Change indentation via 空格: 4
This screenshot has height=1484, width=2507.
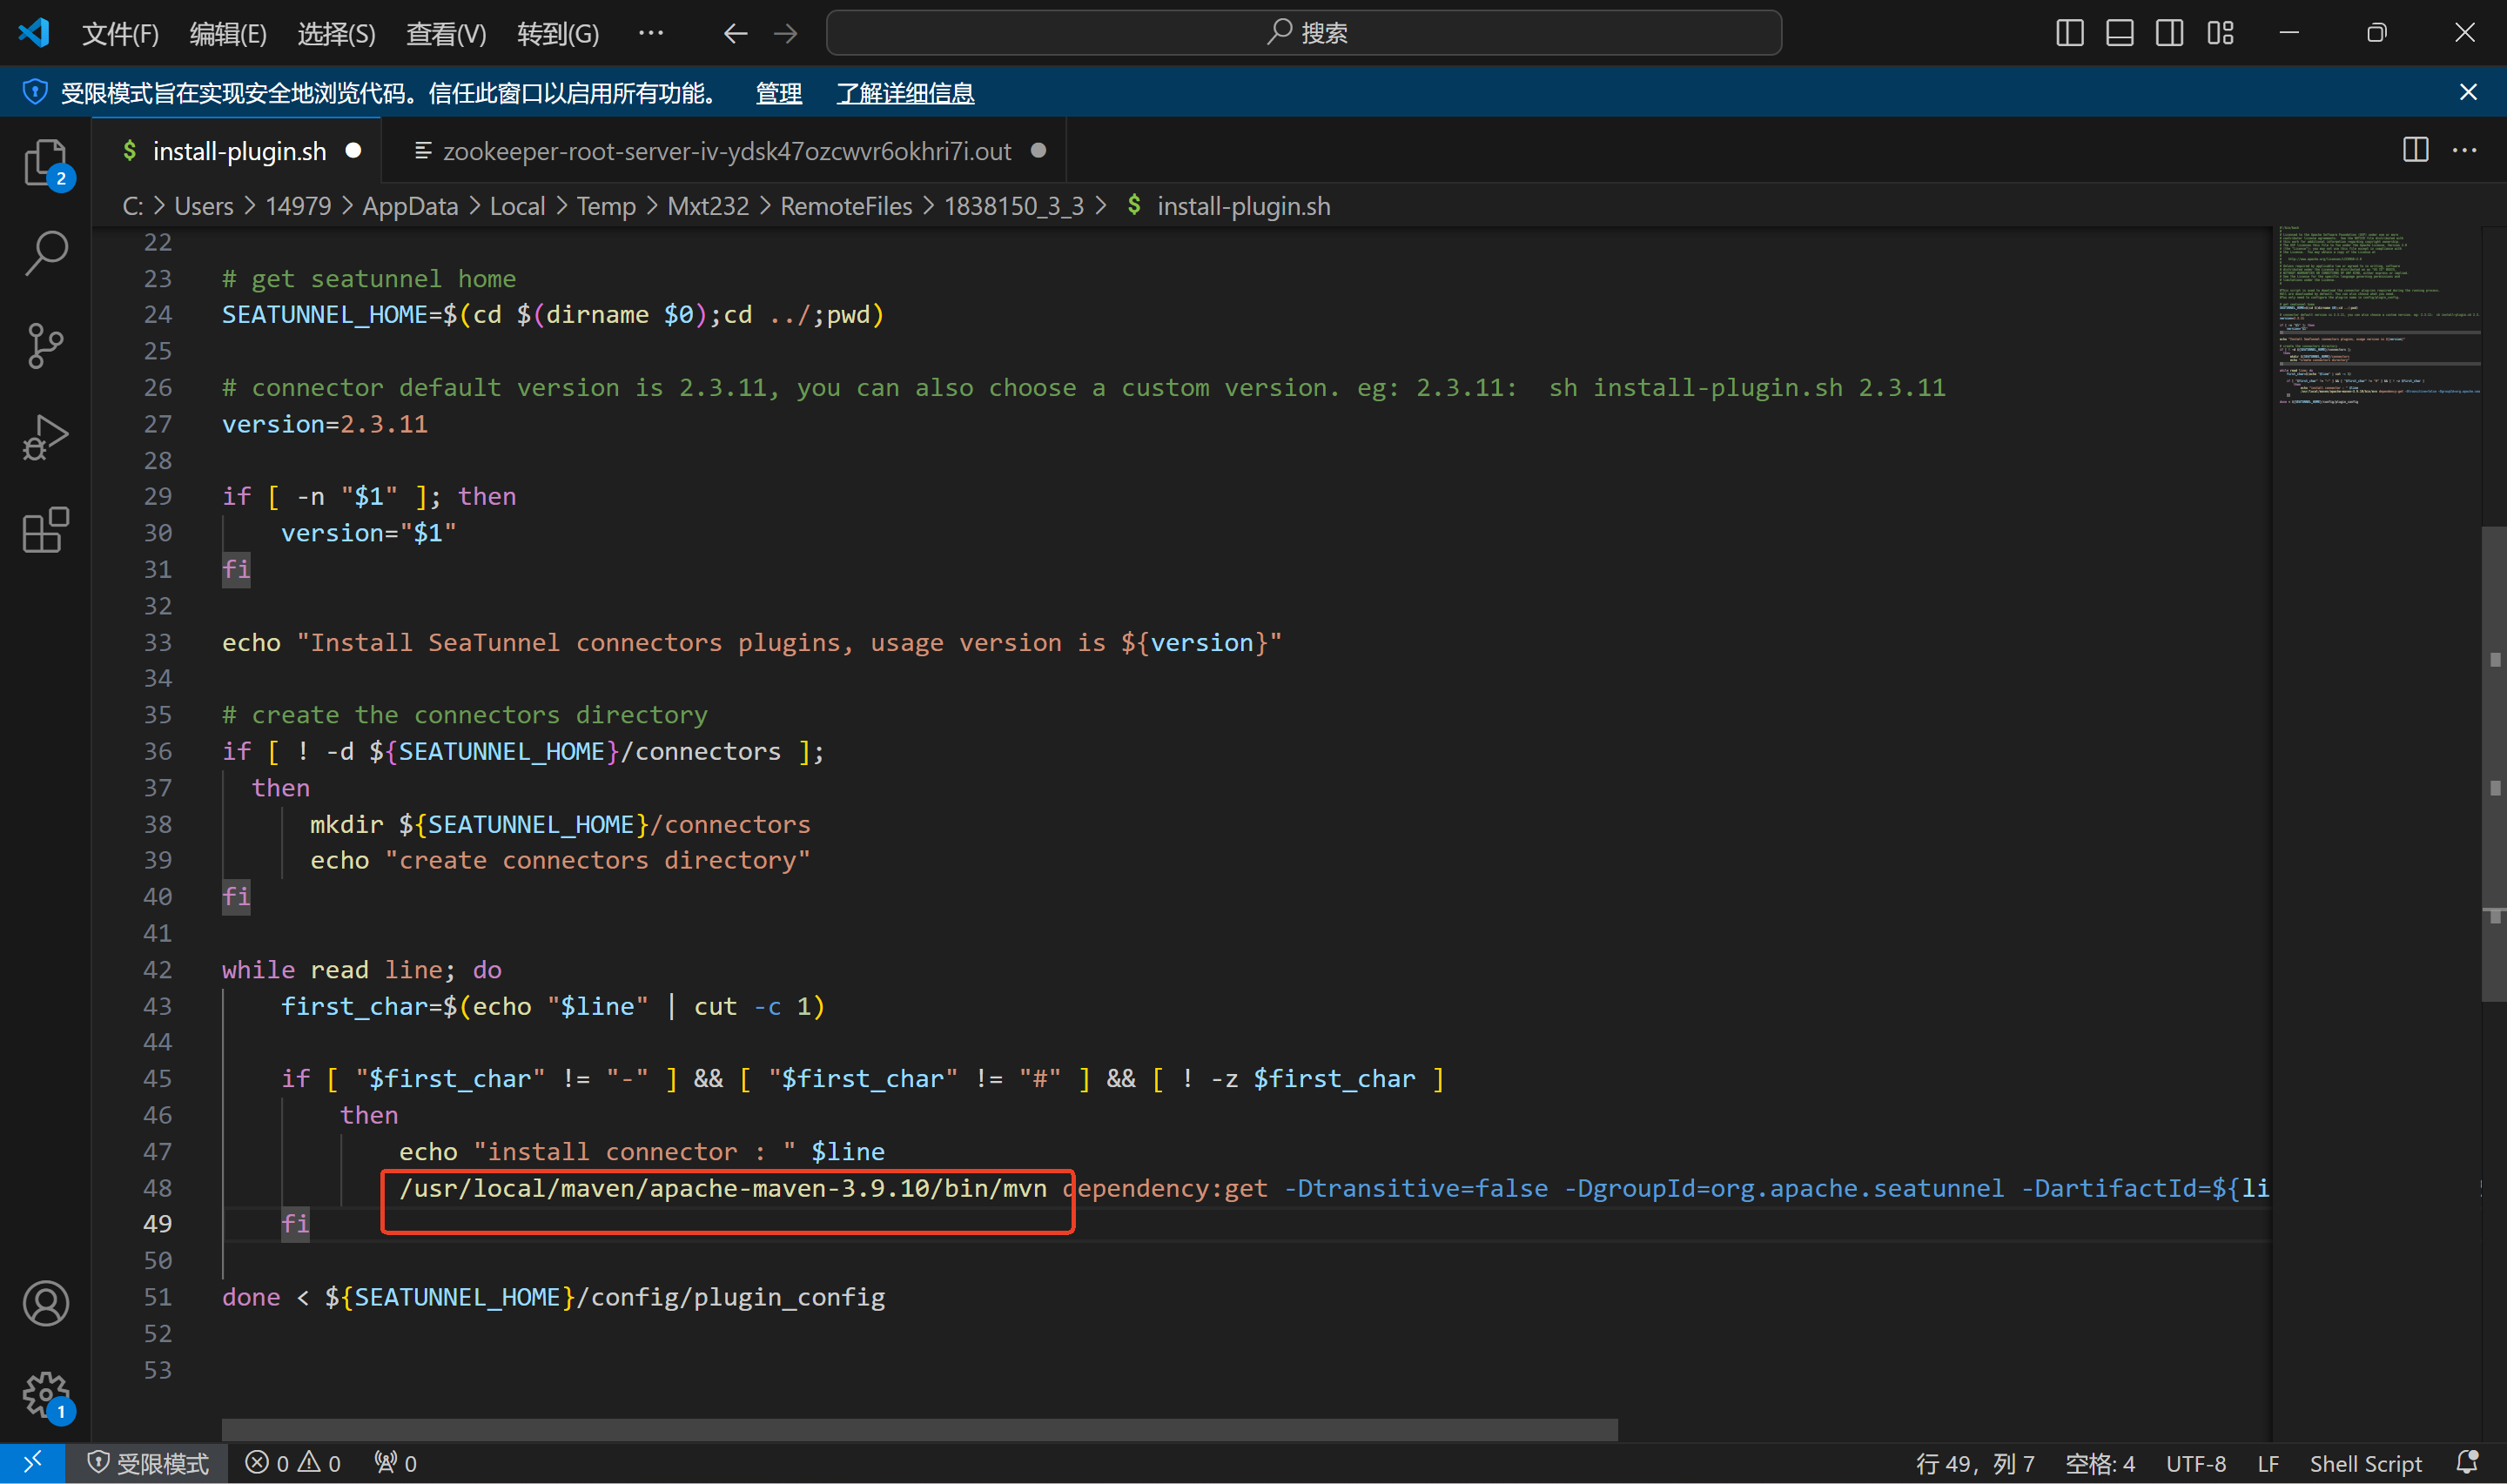tap(2100, 1463)
